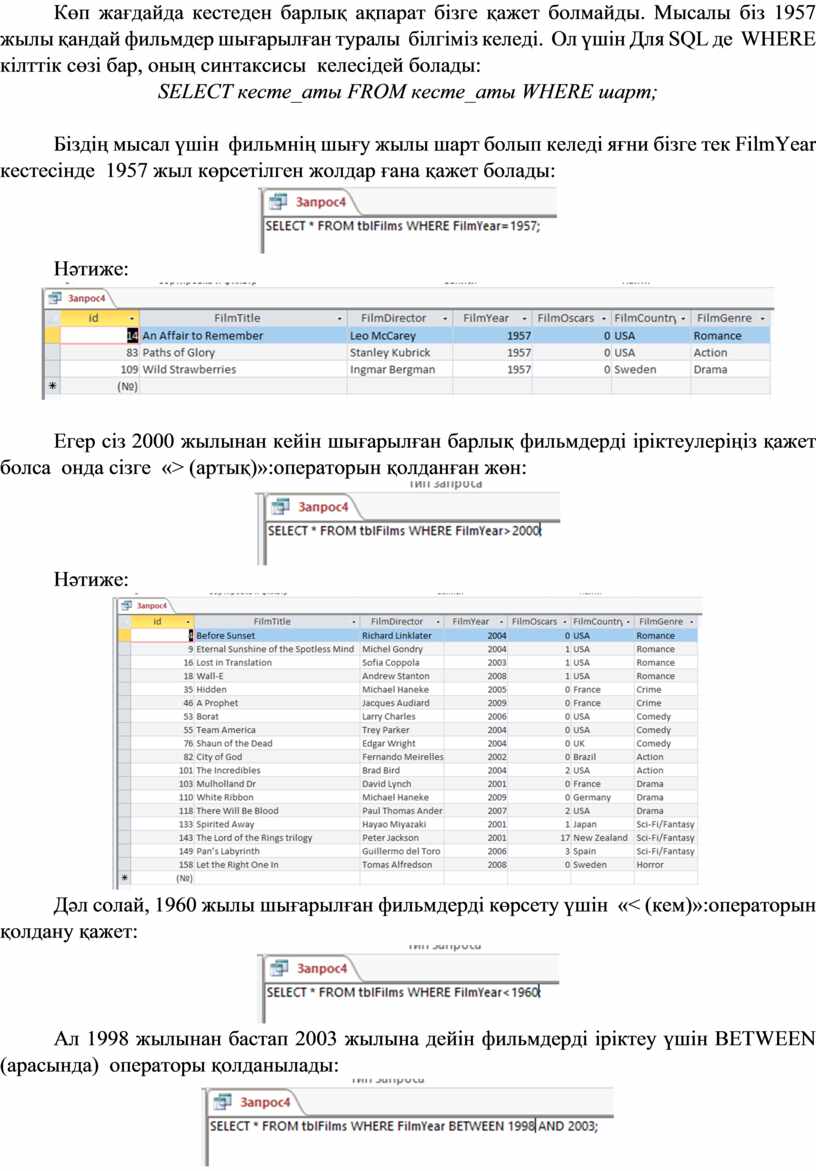
Task: Click the 'David Lynch' director cell
Action: [x=402, y=784]
